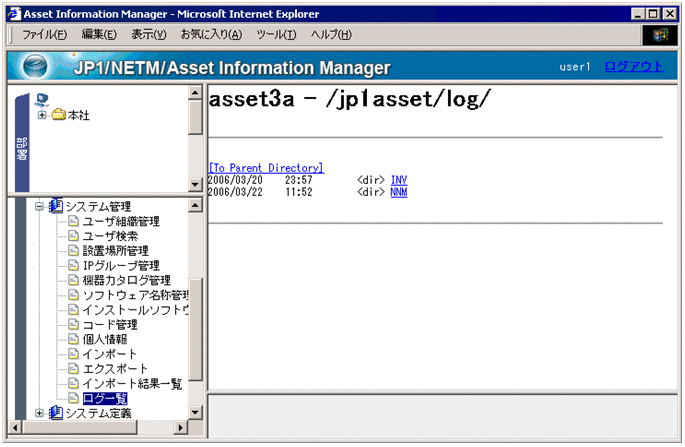The image size is (685, 447).
Task: Click the コード管理 page icon
Action: [x=74, y=324]
